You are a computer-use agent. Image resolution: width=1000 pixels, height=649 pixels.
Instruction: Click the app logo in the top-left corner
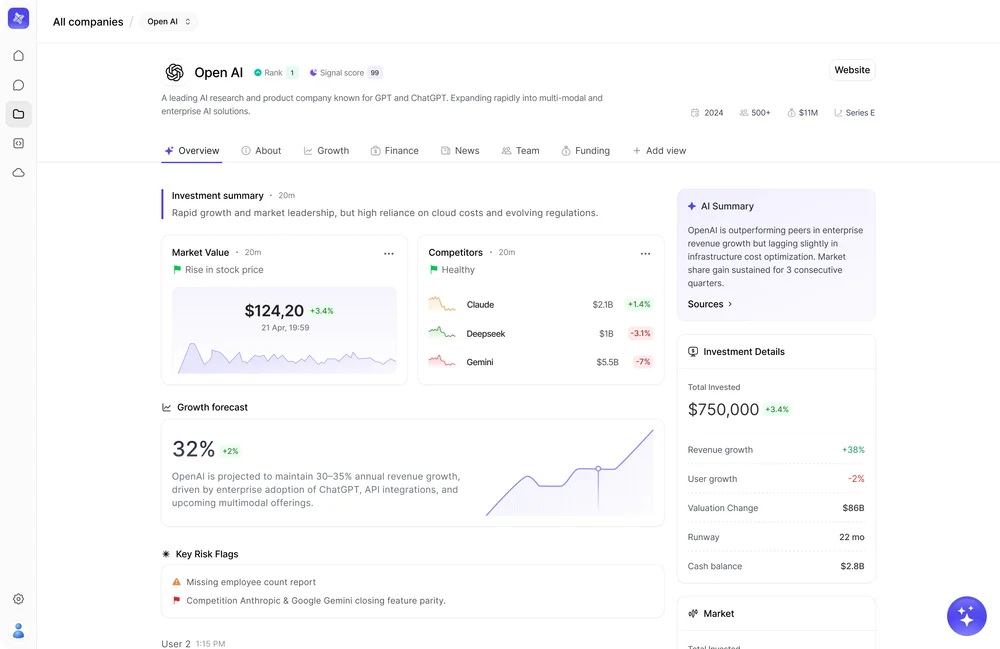tap(18, 18)
